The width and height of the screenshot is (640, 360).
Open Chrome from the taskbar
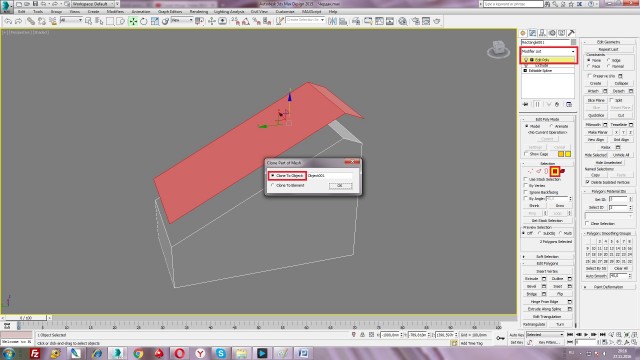(x=138, y=353)
